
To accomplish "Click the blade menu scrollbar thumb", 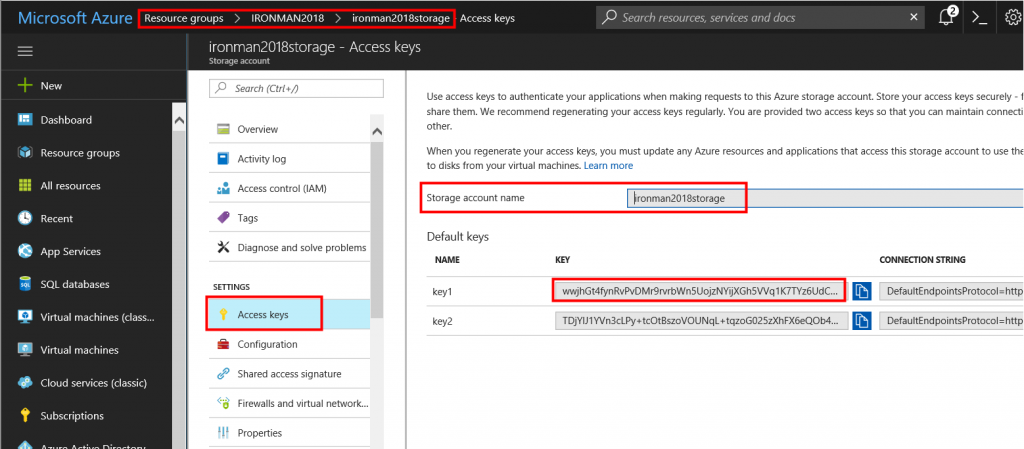I will click(377, 230).
